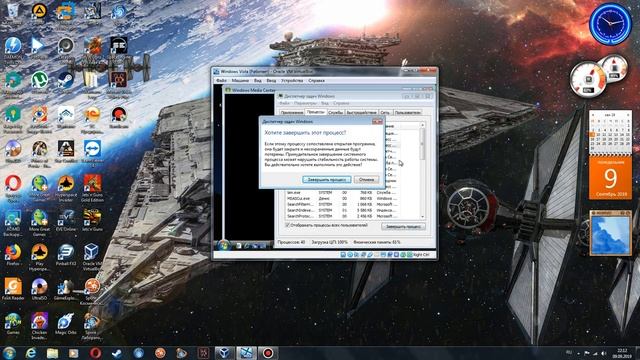Select the SearchIndexer process row

click(x=342, y=210)
